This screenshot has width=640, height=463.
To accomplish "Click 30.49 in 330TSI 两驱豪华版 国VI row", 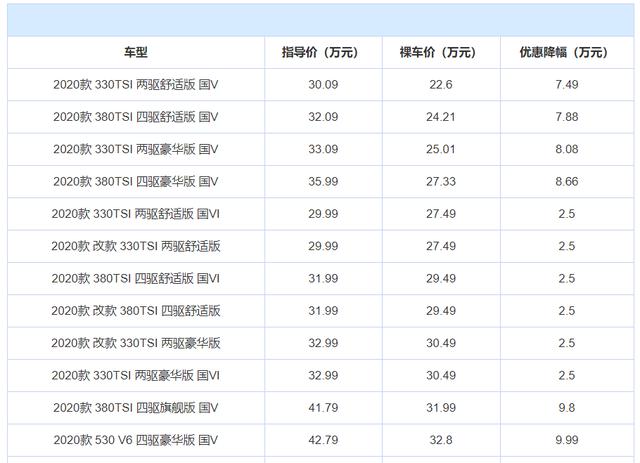I will [x=441, y=375].
